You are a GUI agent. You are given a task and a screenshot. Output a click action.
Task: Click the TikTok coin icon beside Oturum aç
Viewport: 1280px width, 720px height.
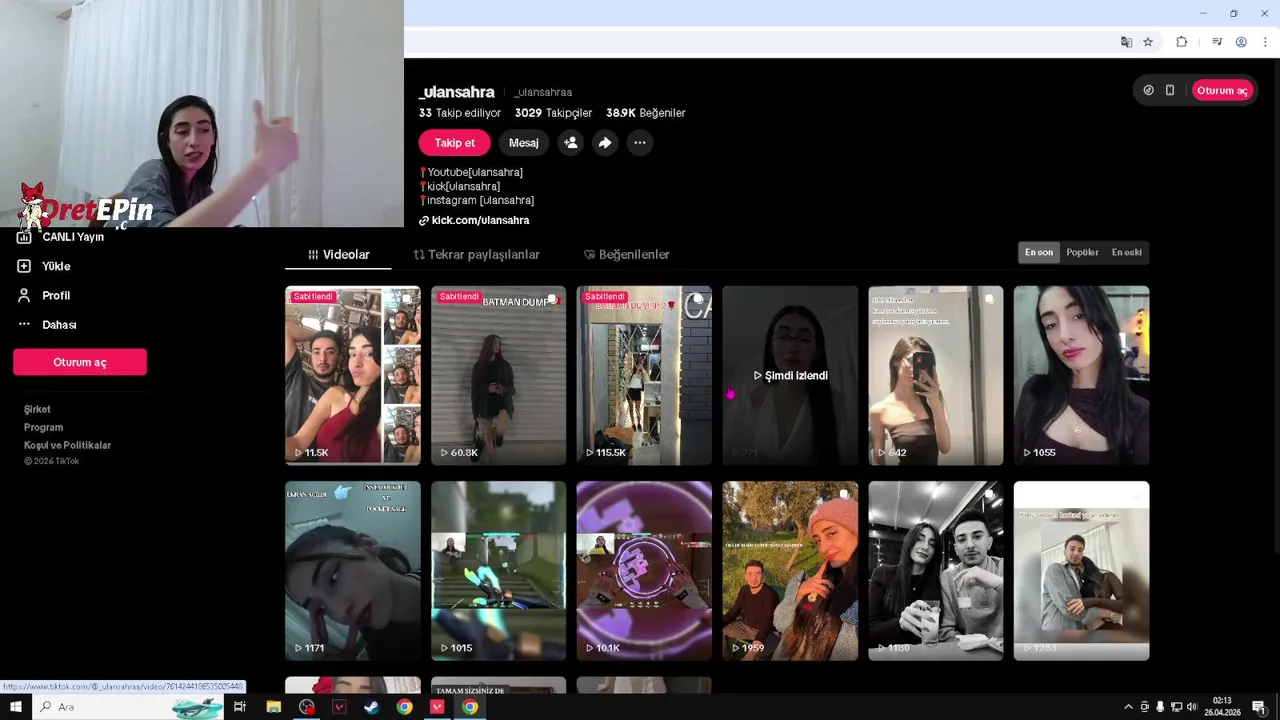pos(1148,90)
